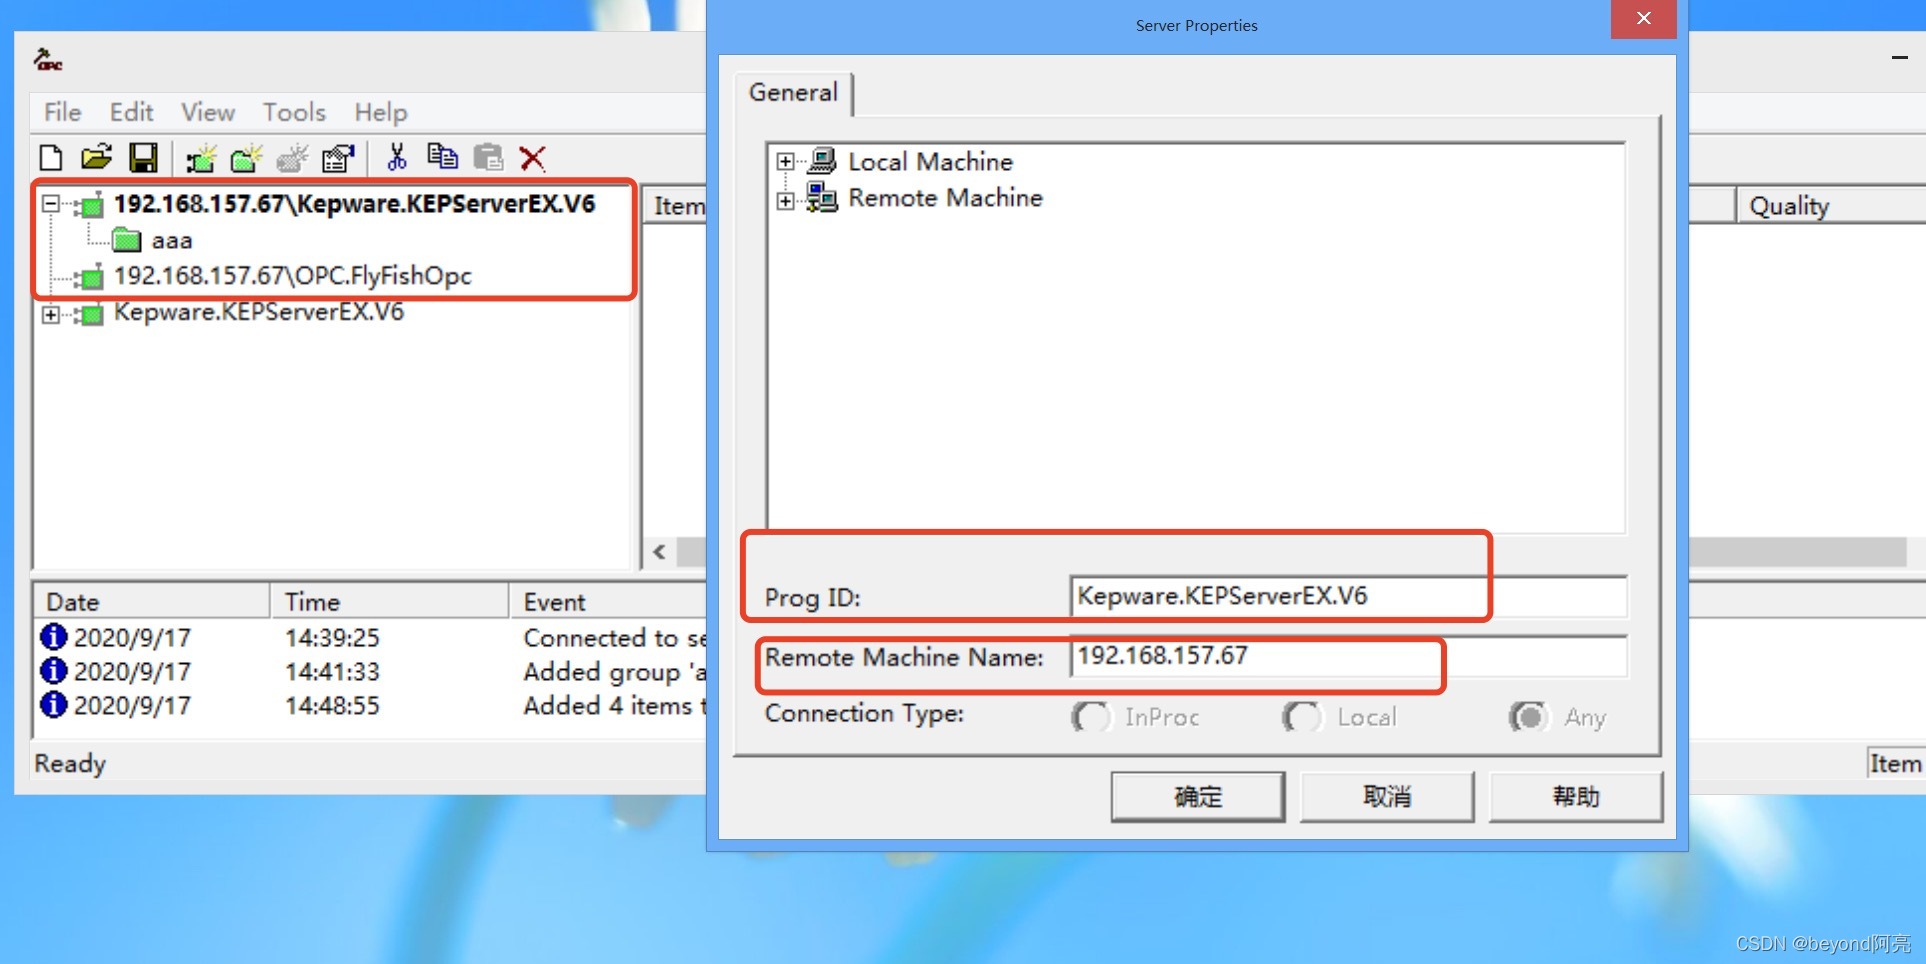The height and width of the screenshot is (964, 1926).
Task: Expand the local Kepware.KEPServerEX.V6 tree node
Action: click(50, 315)
